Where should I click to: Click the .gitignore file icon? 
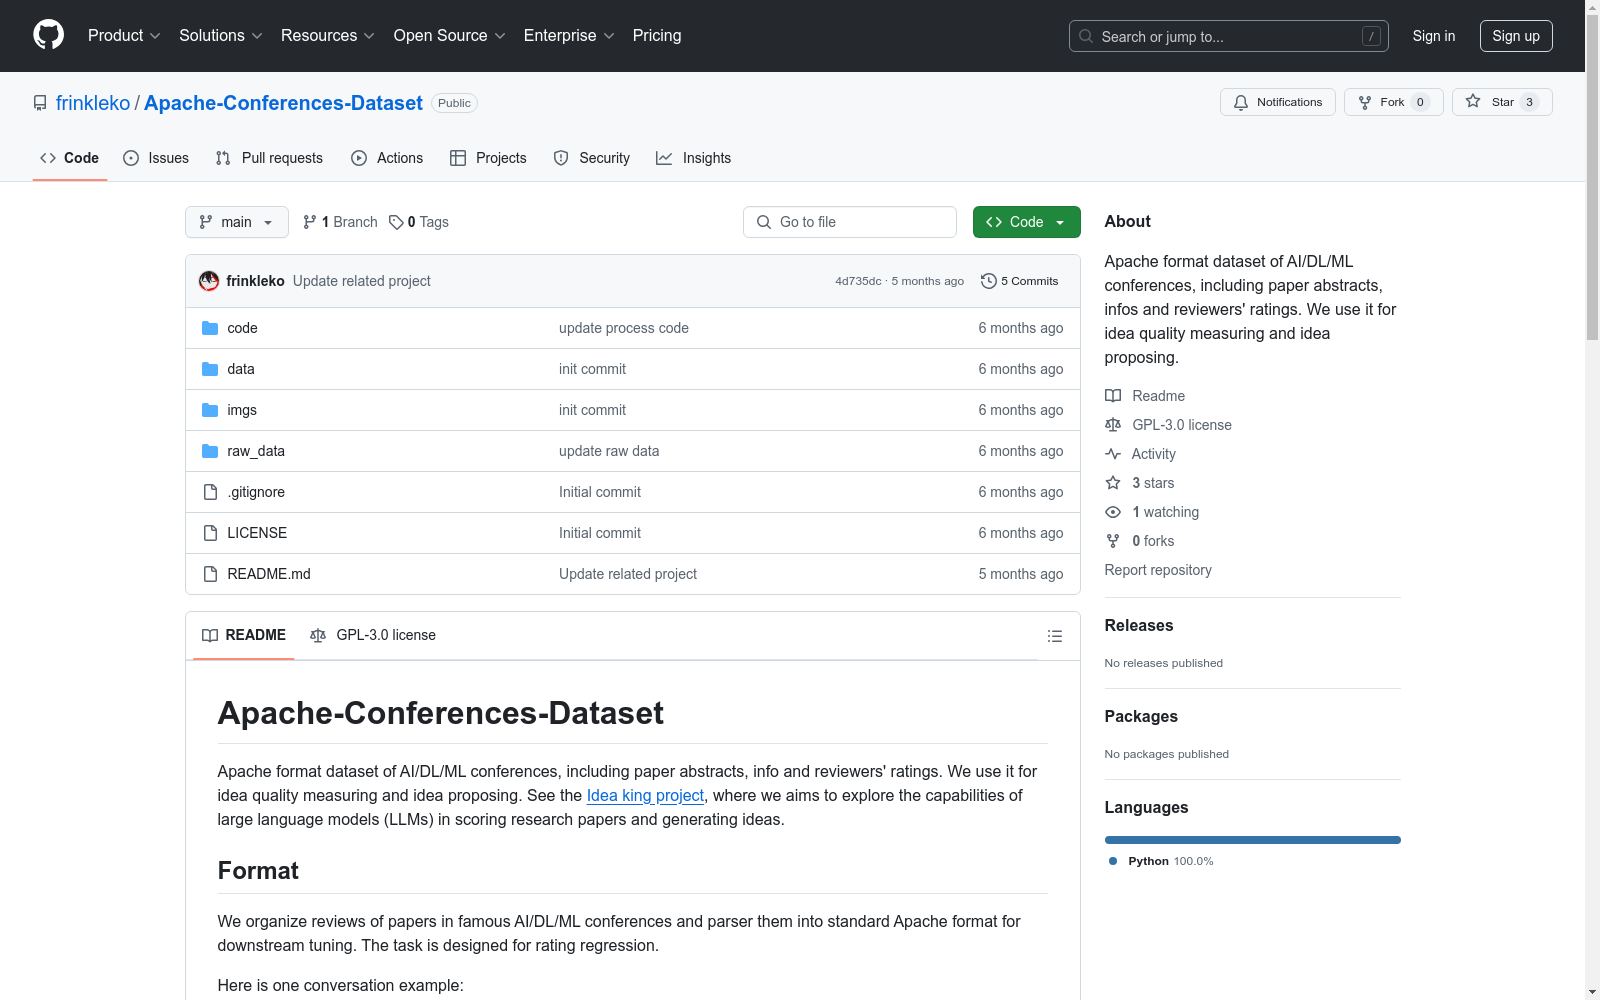(x=210, y=492)
